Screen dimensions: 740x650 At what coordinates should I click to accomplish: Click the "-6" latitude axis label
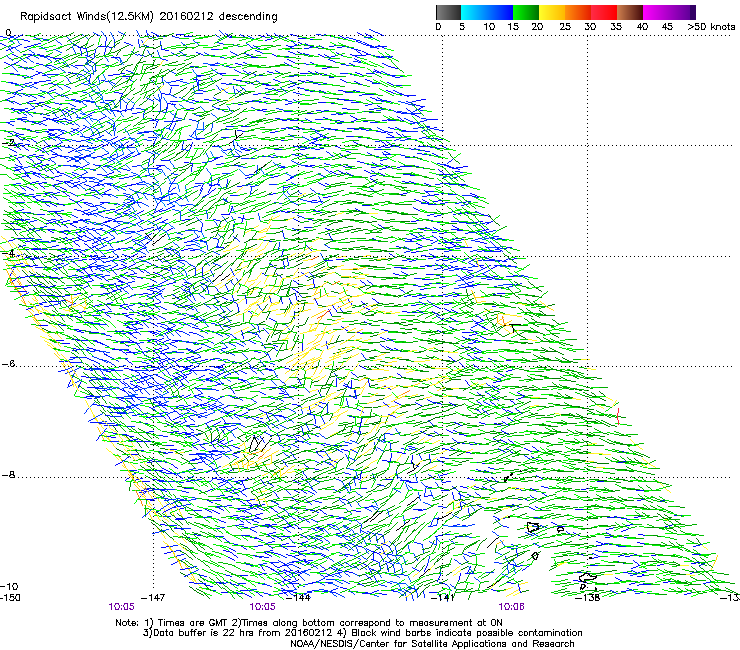point(8,363)
